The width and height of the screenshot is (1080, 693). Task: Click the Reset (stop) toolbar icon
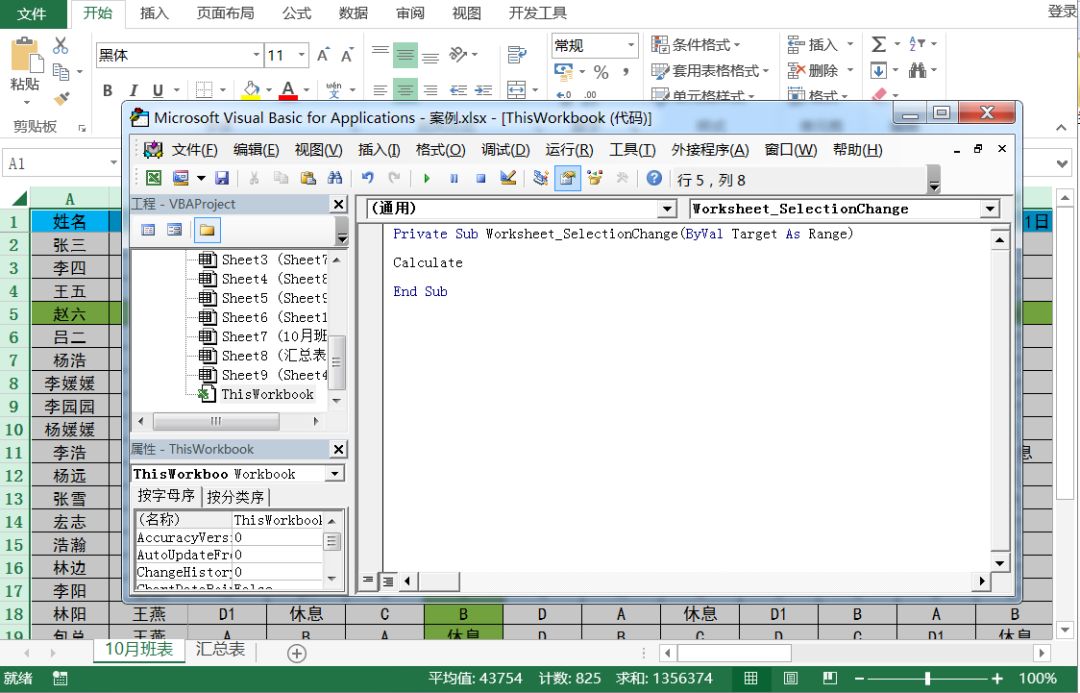coord(481,178)
